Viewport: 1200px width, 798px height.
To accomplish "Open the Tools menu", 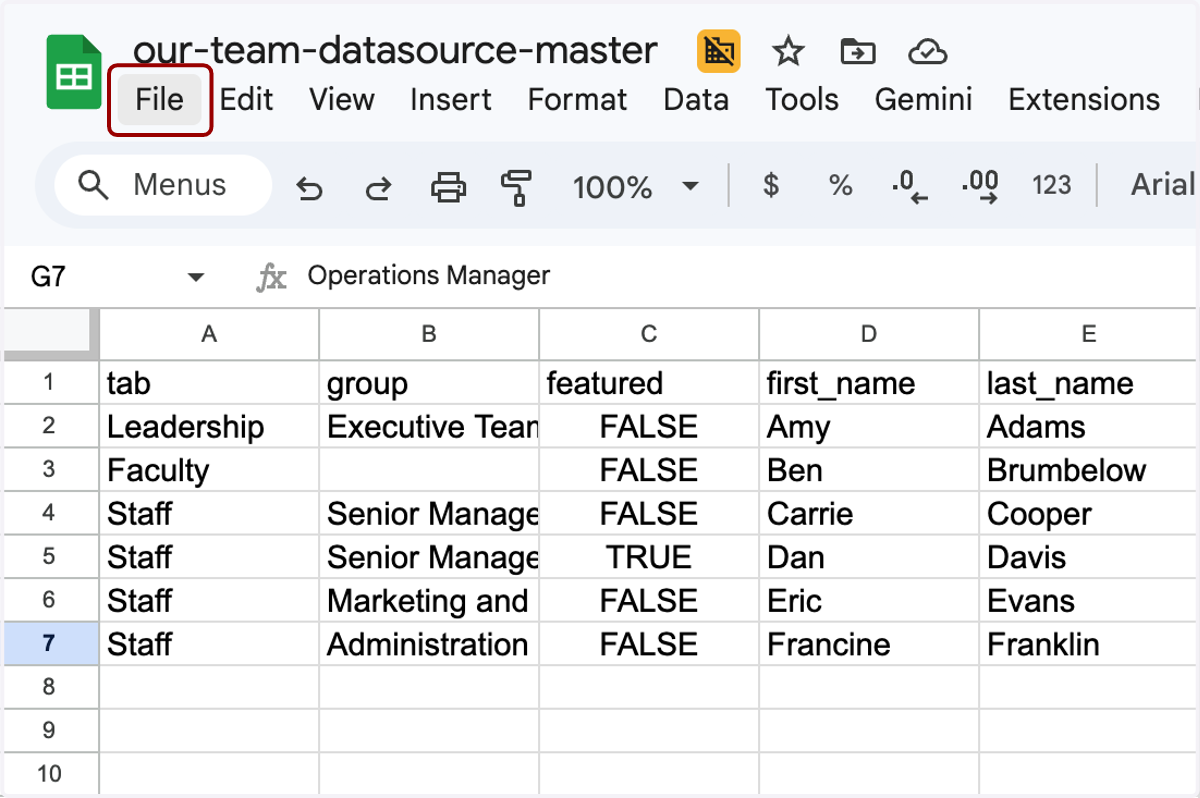I will tap(802, 100).
